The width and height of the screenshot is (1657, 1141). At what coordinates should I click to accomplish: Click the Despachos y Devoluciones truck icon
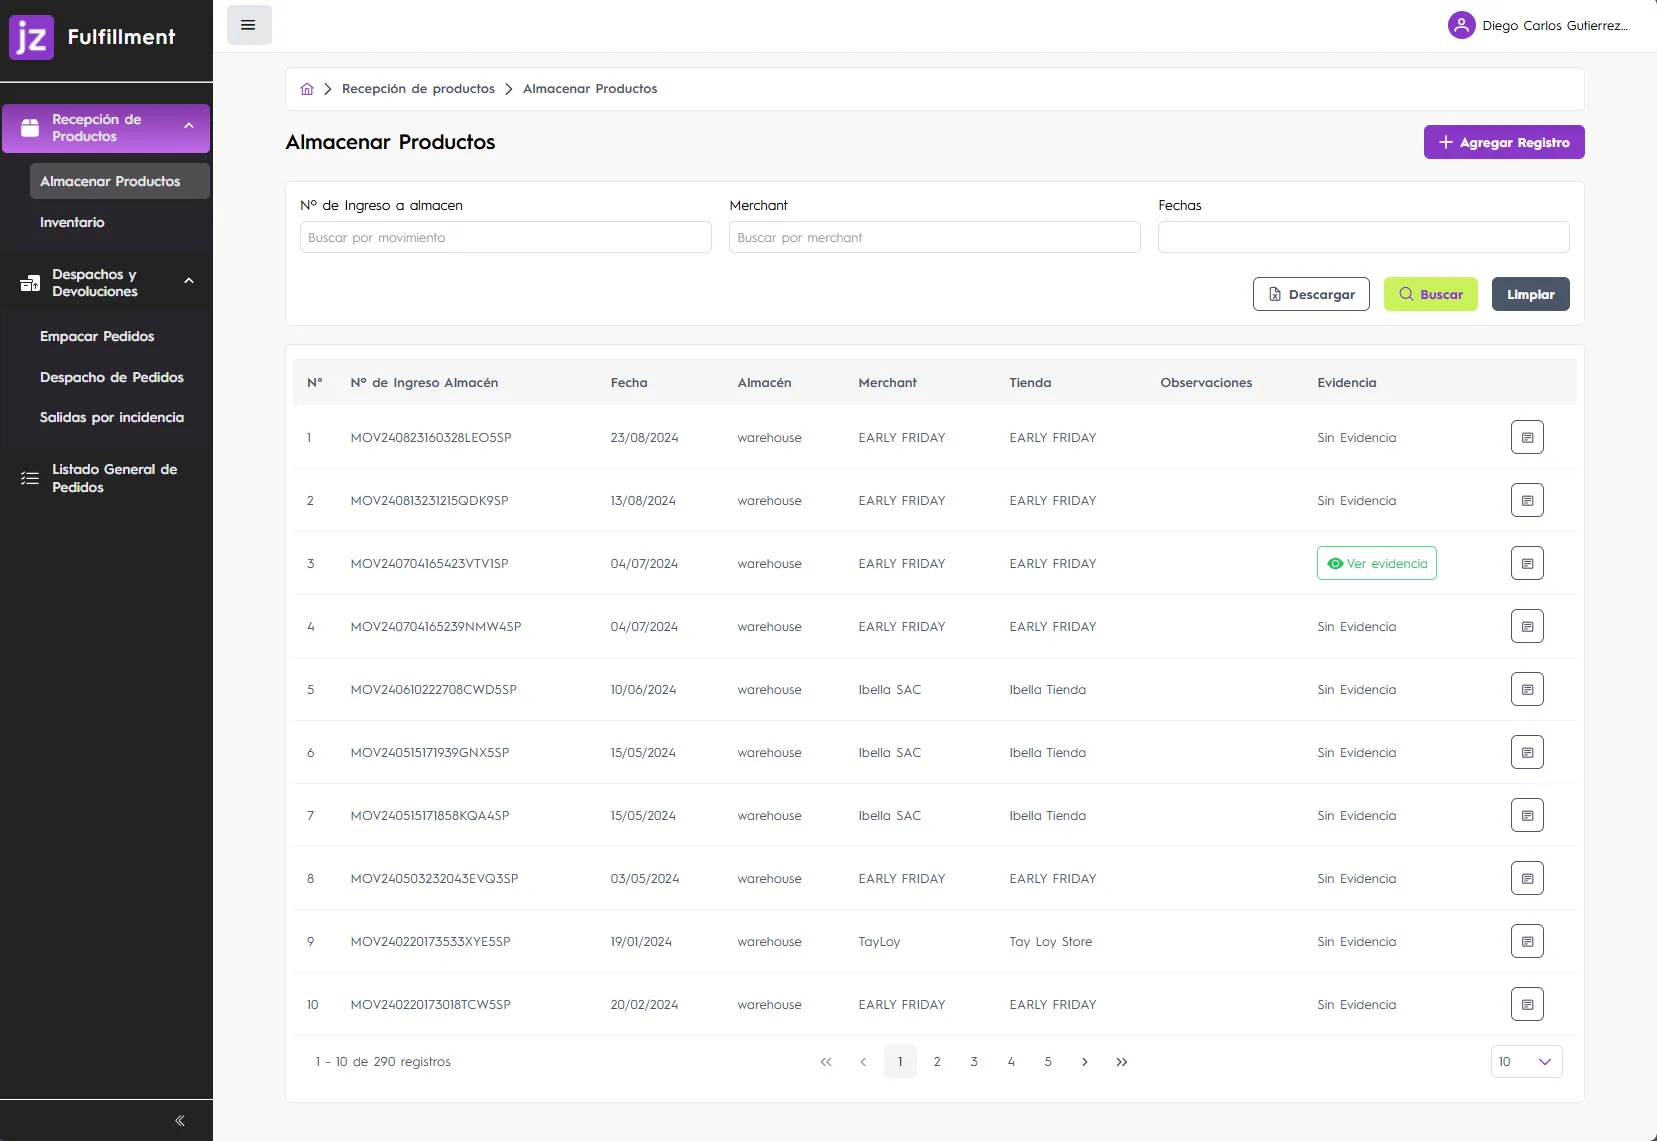click(x=30, y=283)
